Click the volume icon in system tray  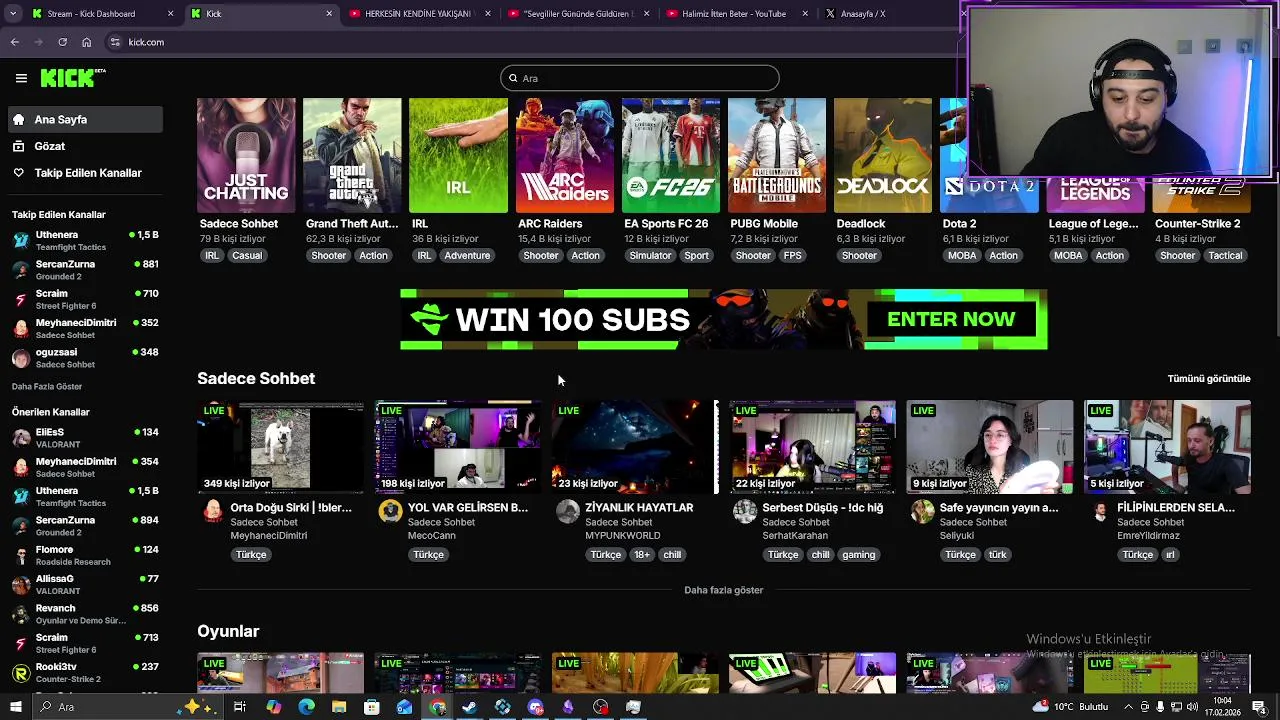coord(1193,707)
